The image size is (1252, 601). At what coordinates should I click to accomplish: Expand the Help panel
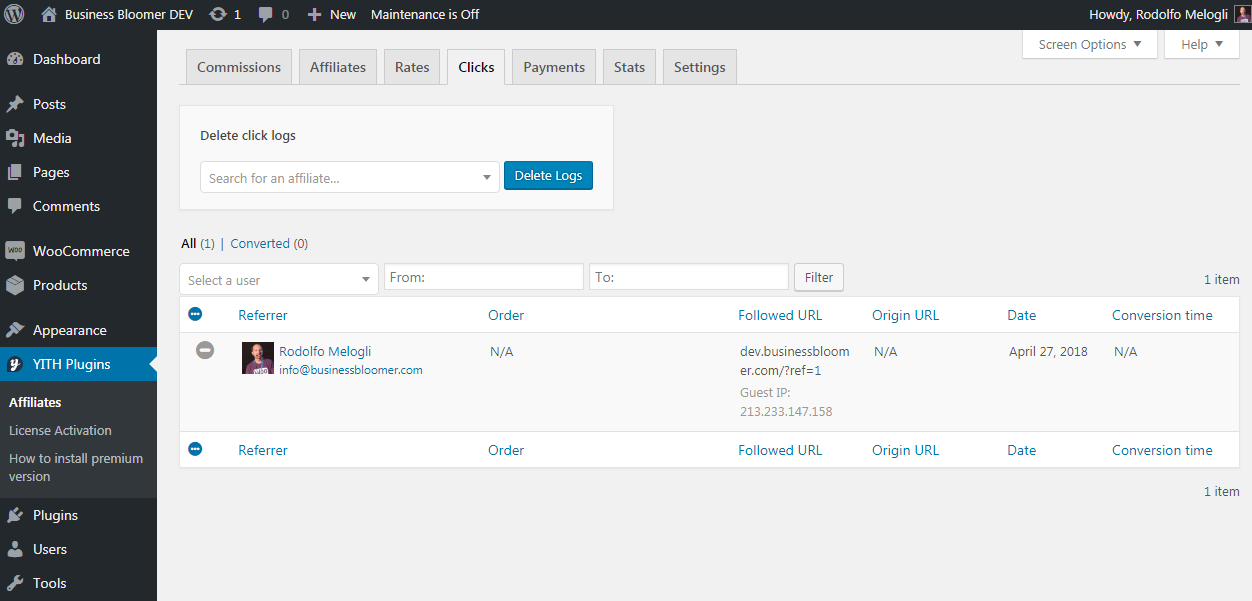coord(1202,44)
